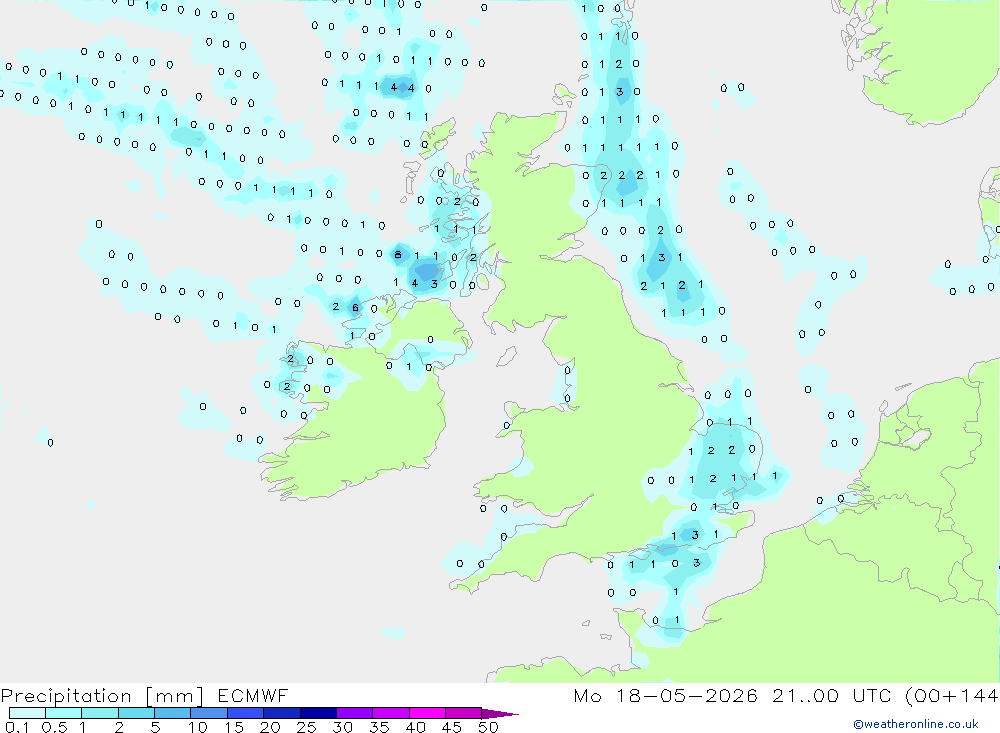This screenshot has height=733, width=1000.
Task: Click the '(00+144' forecast run label
Action: [x=952, y=695]
